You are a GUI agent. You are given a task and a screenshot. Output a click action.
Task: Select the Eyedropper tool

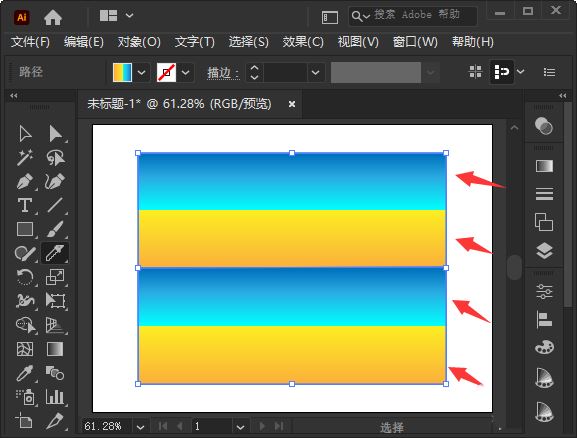[25, 373]
